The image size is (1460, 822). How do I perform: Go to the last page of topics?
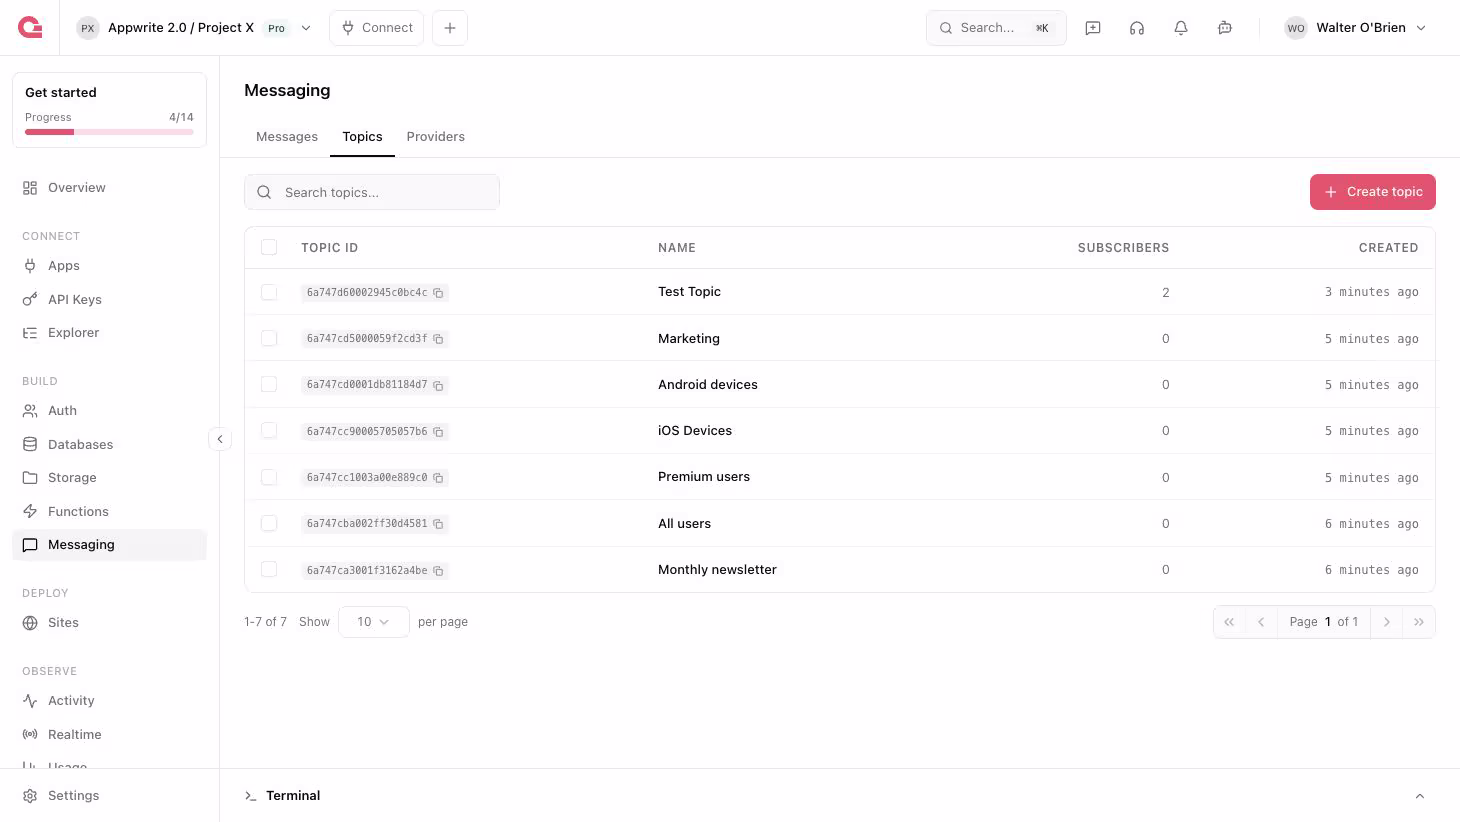[1419, 622]
